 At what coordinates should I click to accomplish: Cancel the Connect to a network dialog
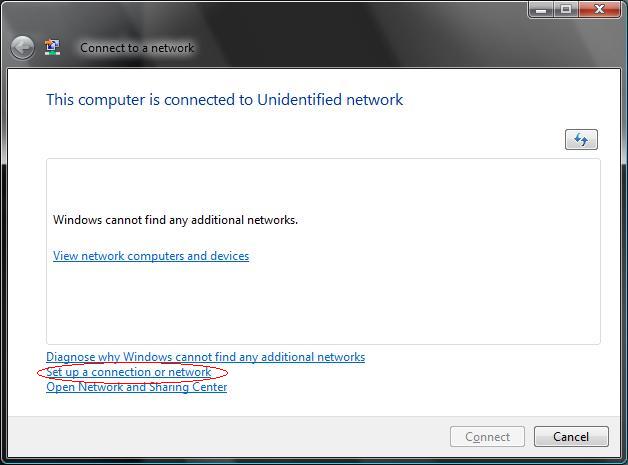pos(571,437)
